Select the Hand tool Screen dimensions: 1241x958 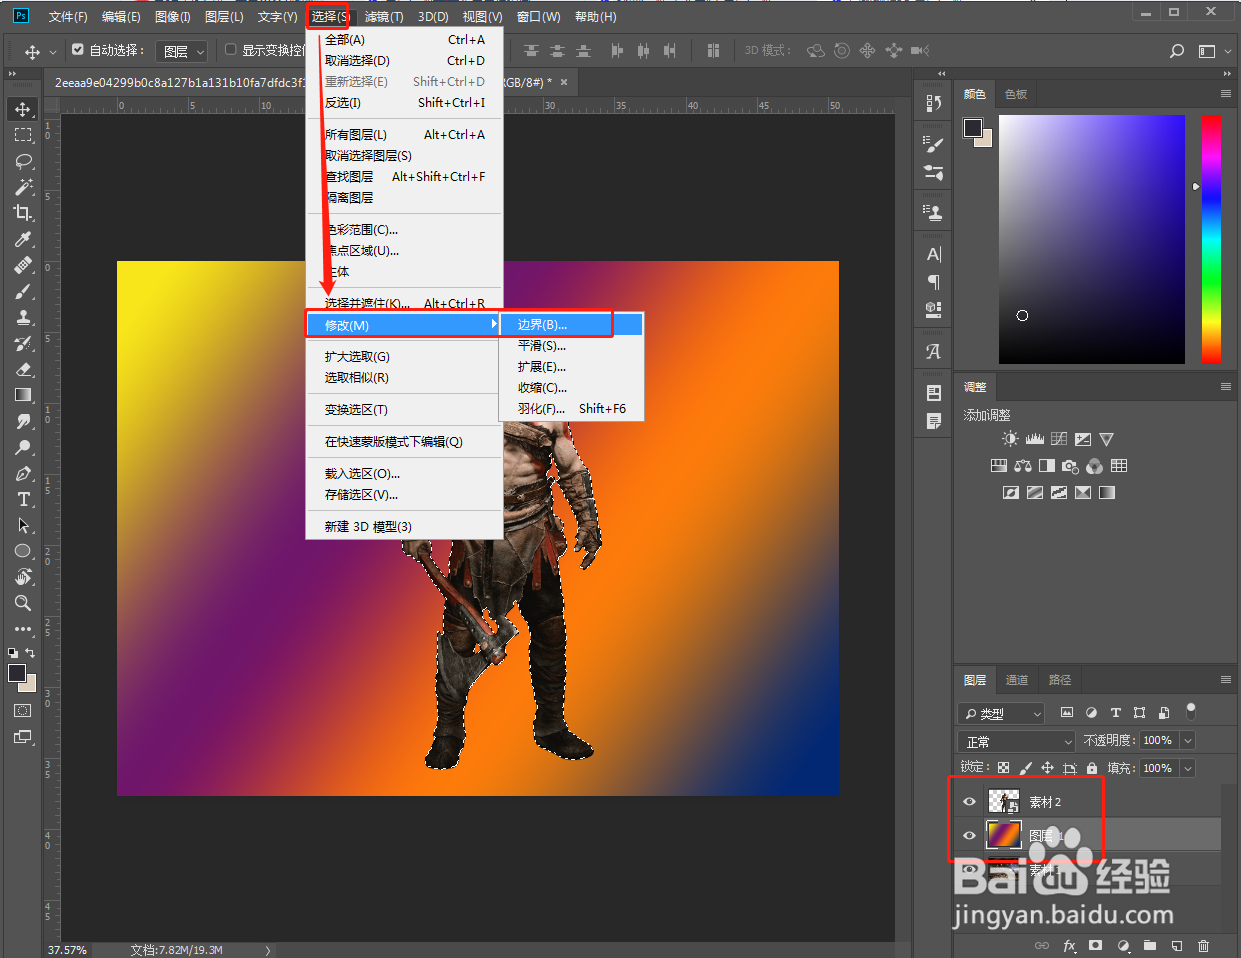pos(23,577)
